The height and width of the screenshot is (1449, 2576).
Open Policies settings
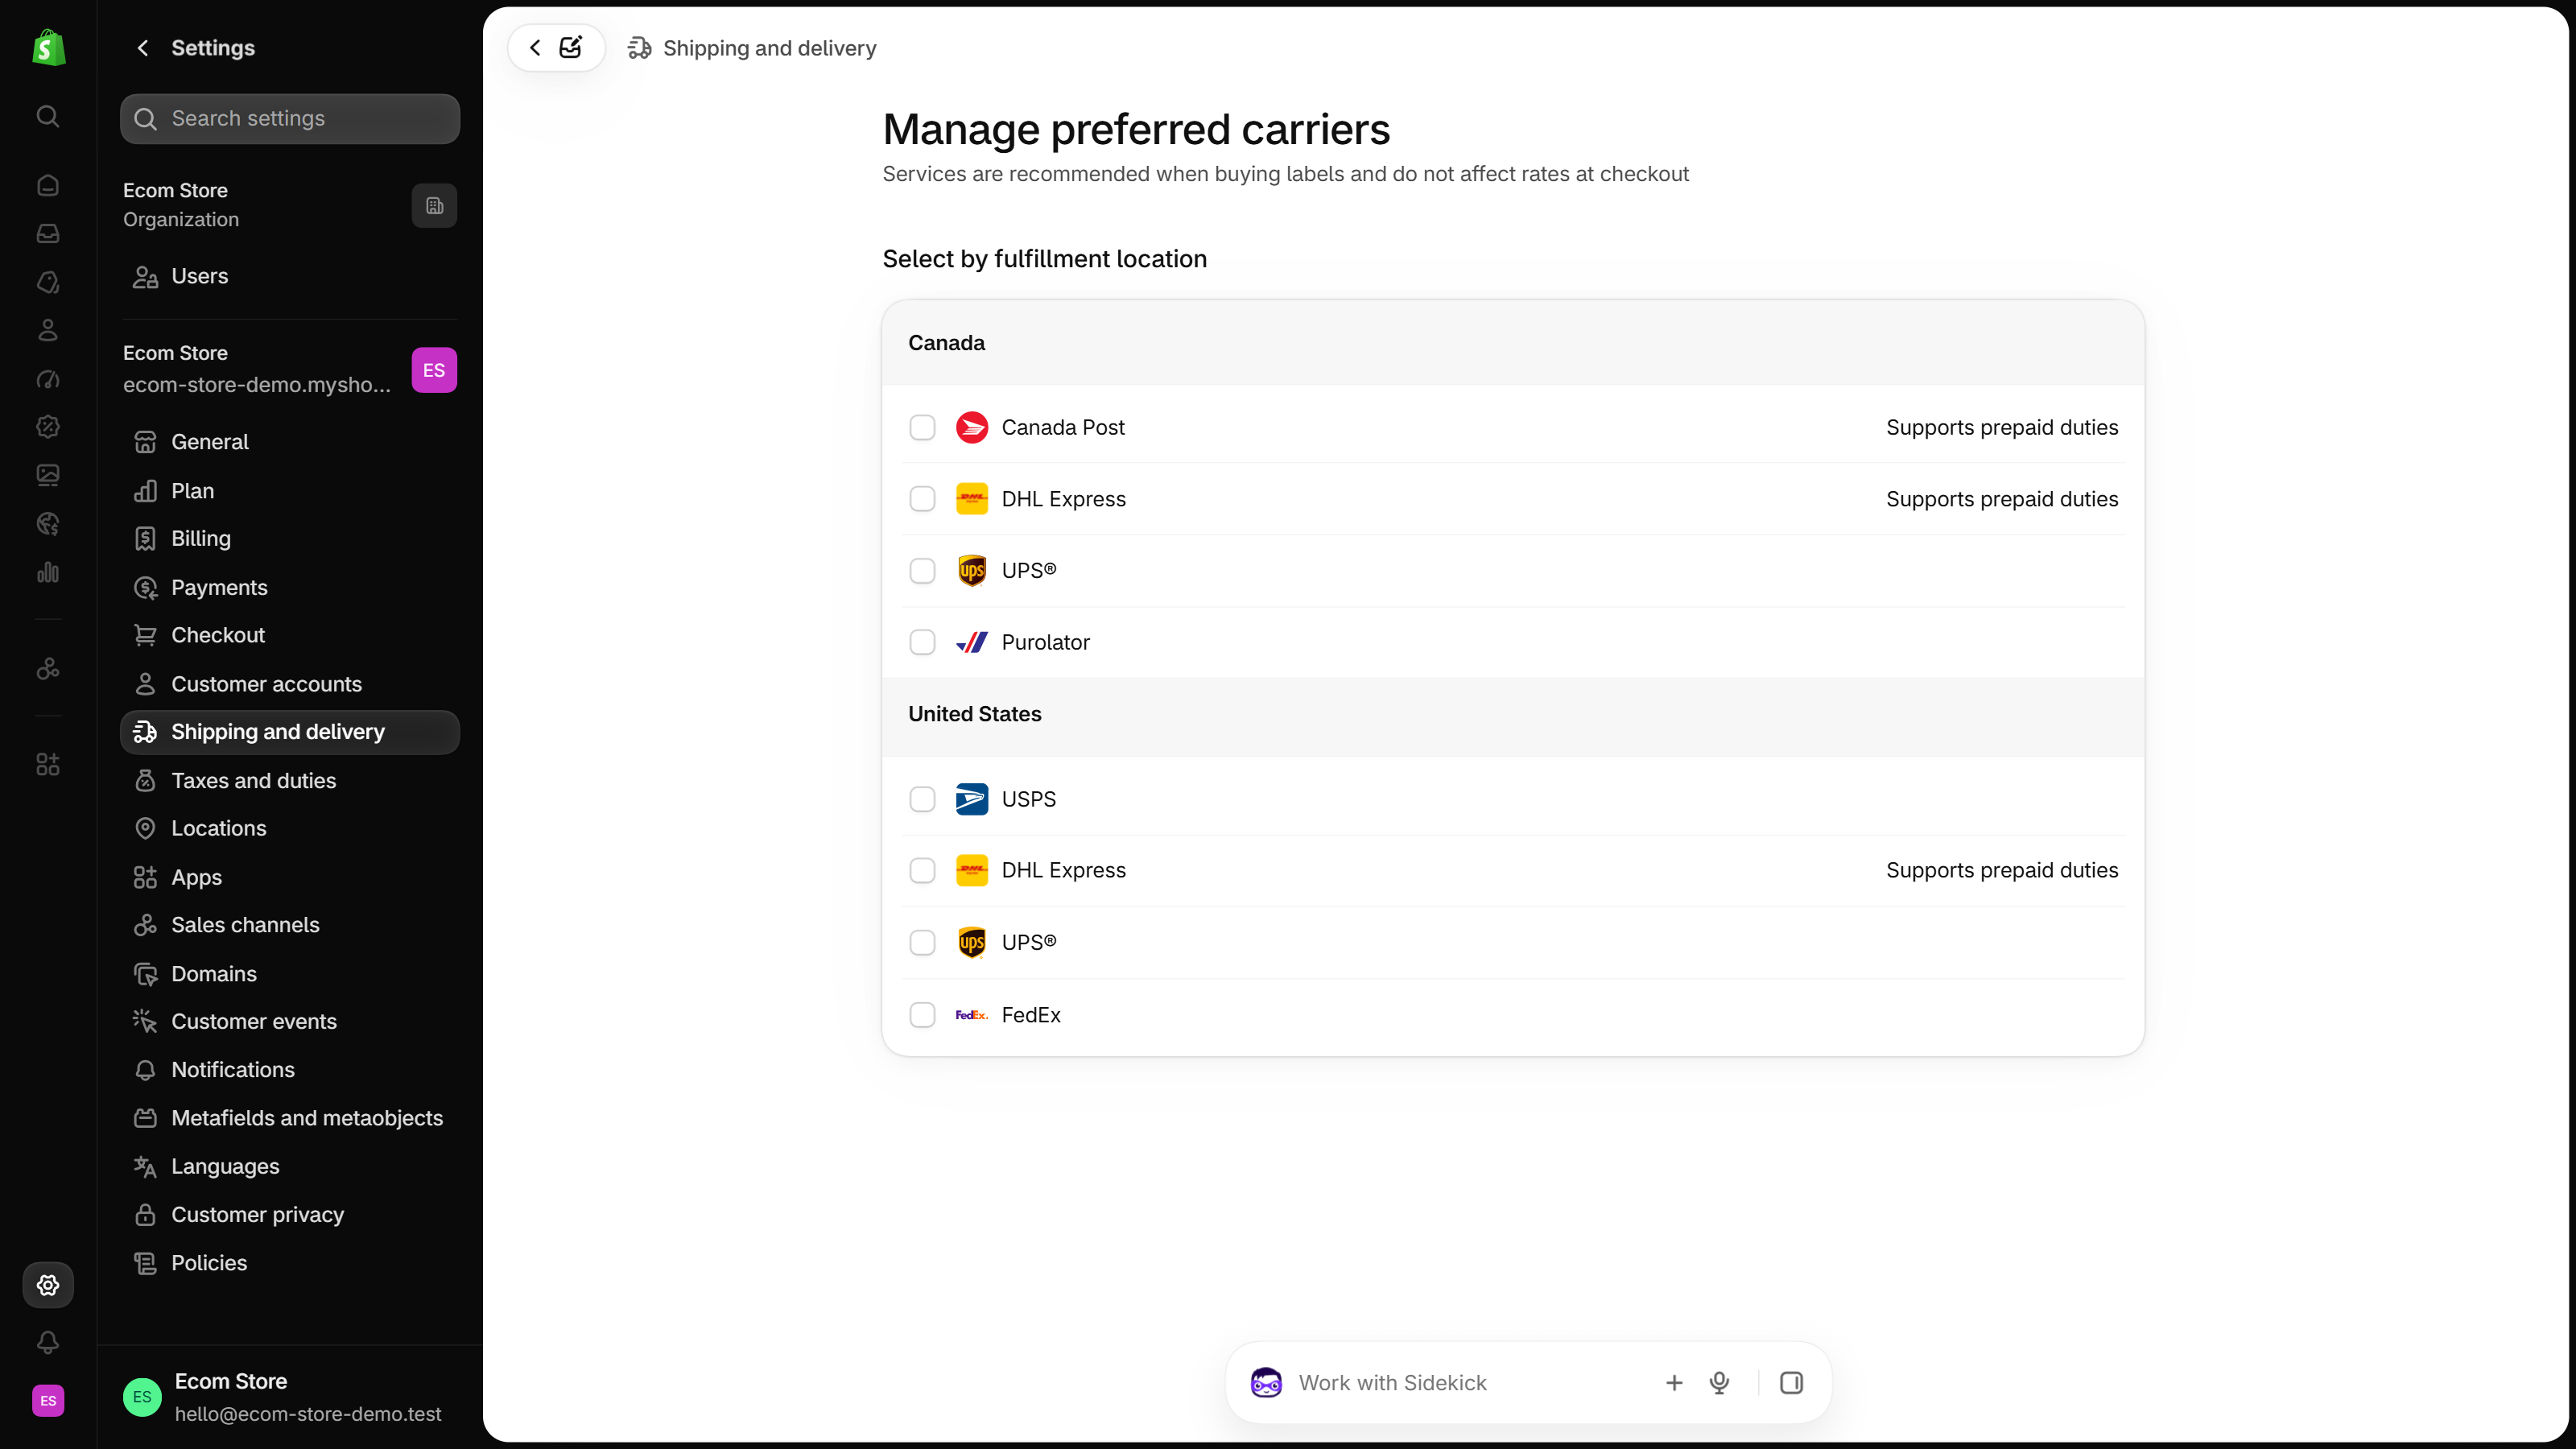[x=290, y=1263]
